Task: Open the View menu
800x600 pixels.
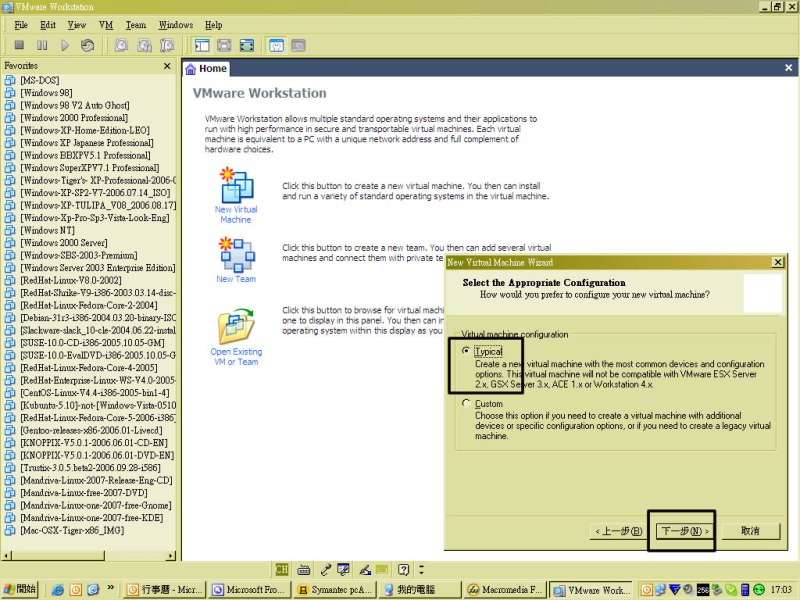Action: pyautogui.click(x=77, y=25)
